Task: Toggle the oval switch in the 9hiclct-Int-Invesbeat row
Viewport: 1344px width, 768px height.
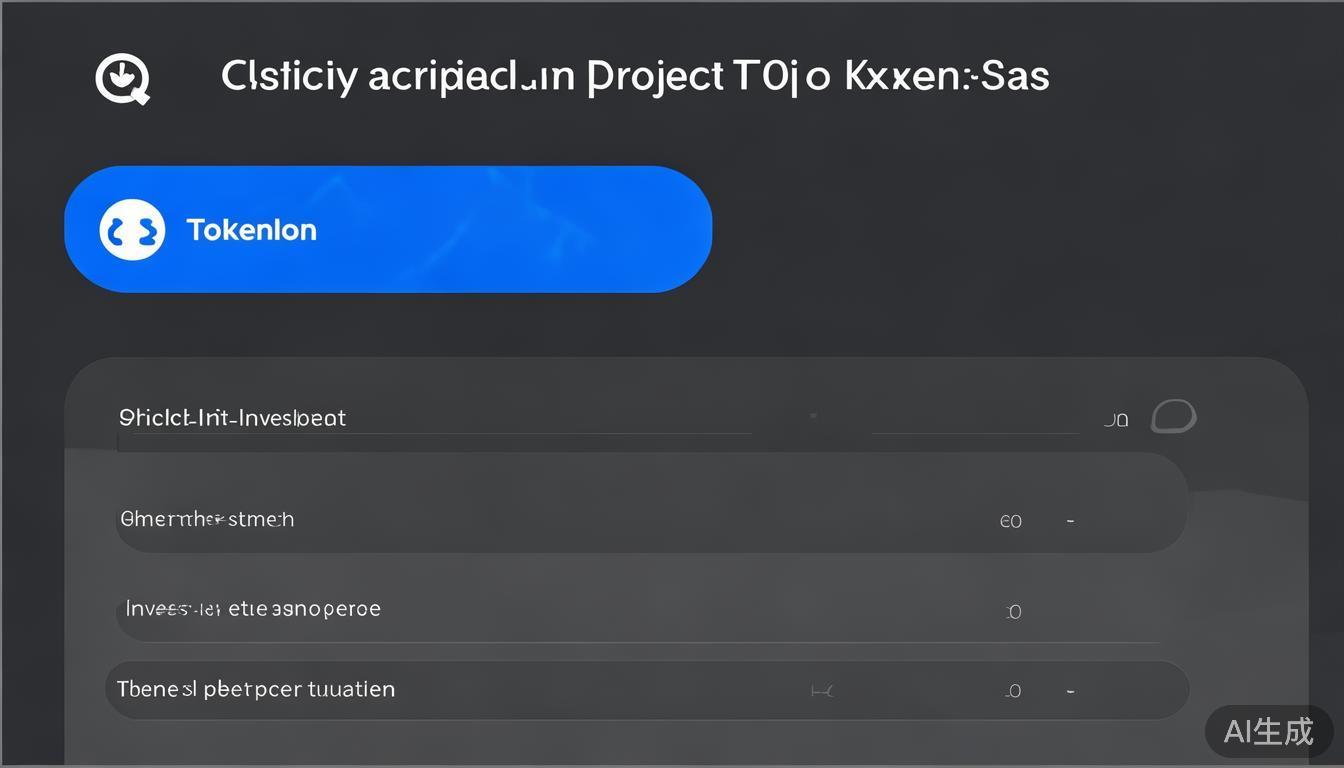Action: [1173, 416]
